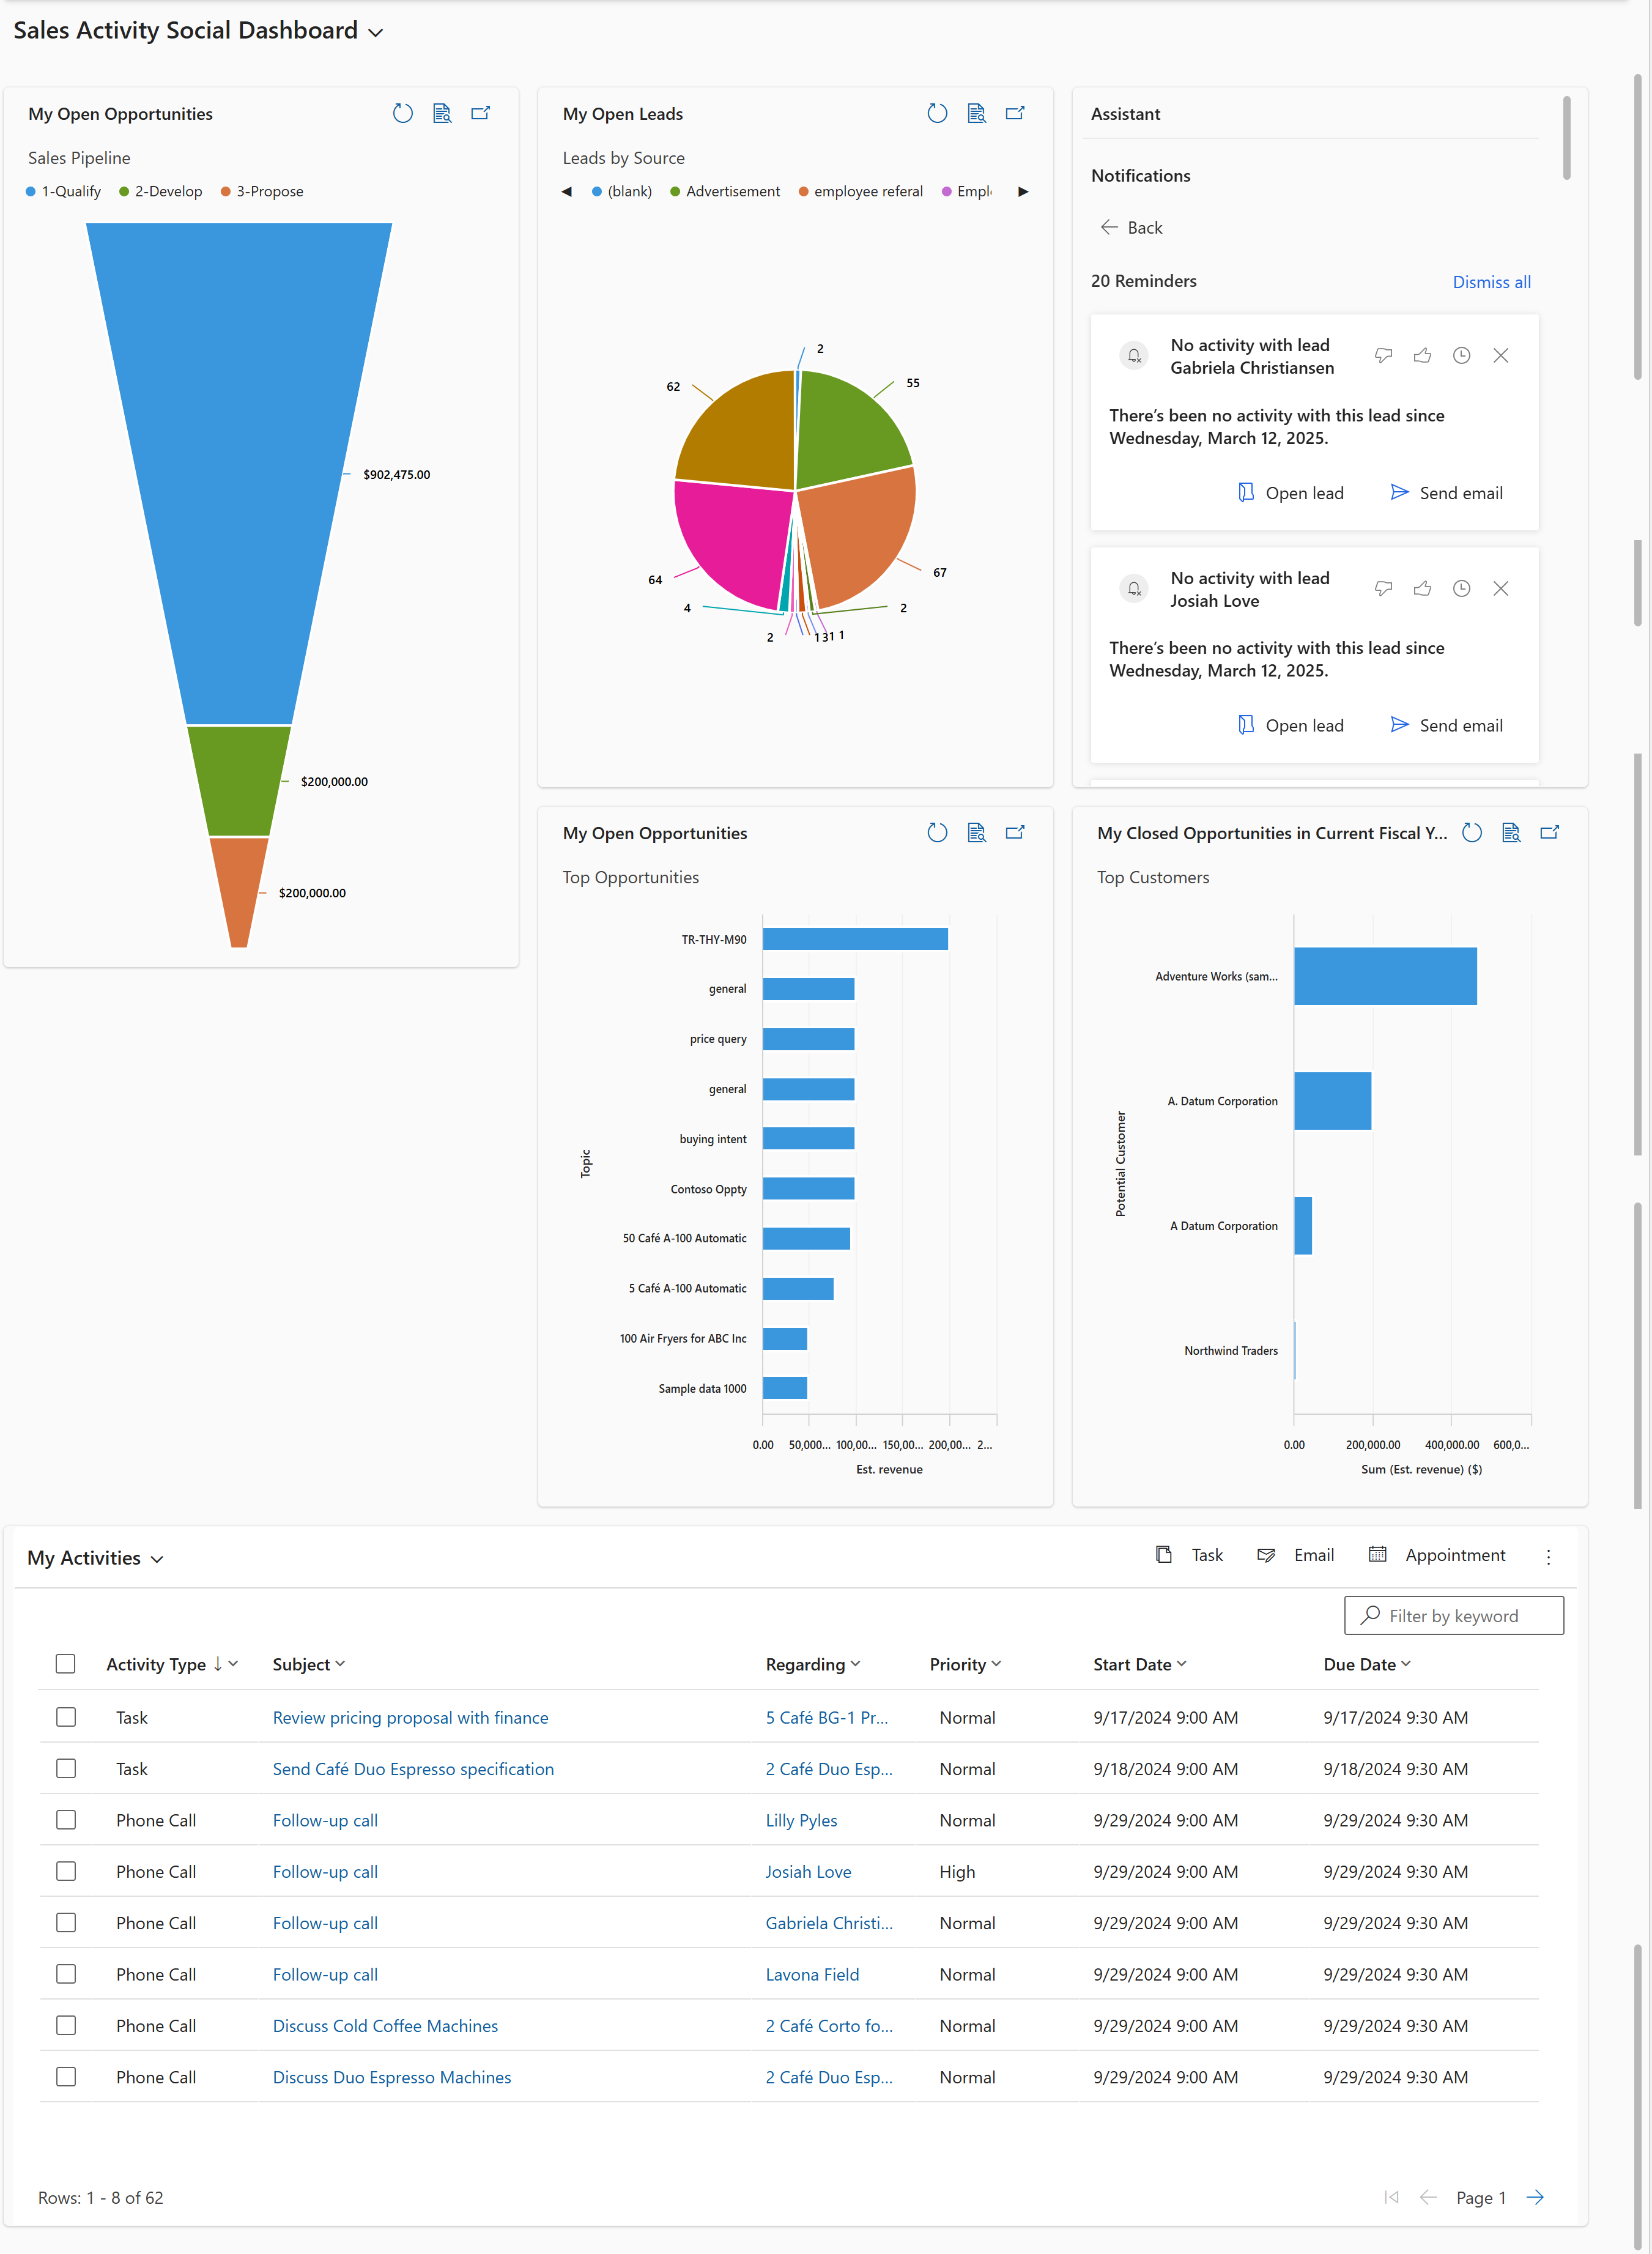
Task: Refresh the Sales Pipeline funnel chart
Action: click(403, 113)
